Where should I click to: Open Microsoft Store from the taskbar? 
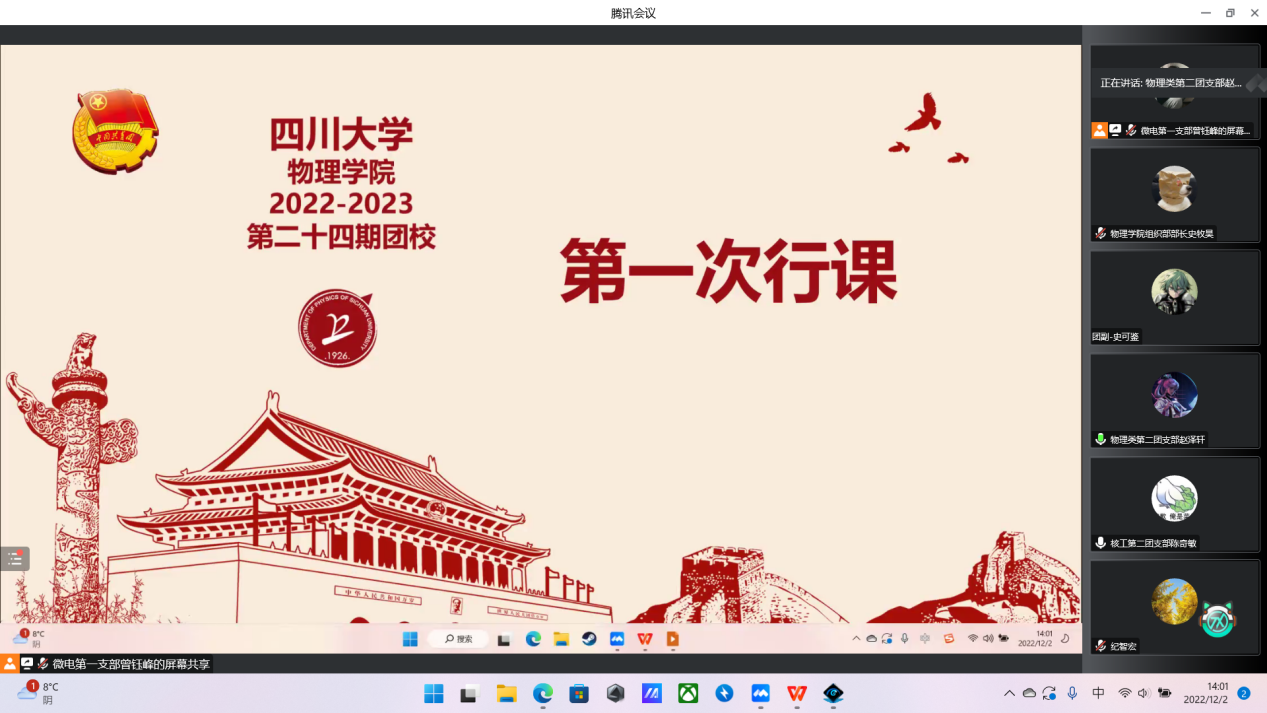(x=579, y=693)
